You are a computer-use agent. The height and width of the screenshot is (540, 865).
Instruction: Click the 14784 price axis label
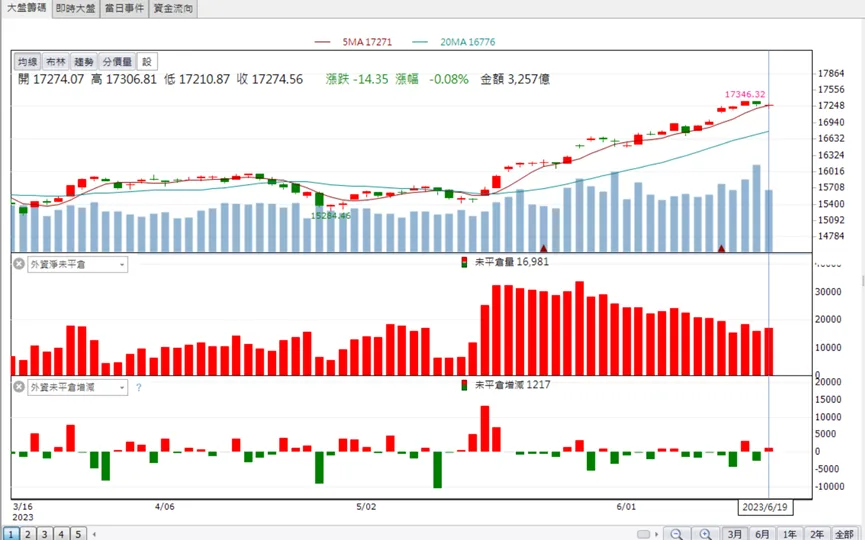tap(831, 236)
